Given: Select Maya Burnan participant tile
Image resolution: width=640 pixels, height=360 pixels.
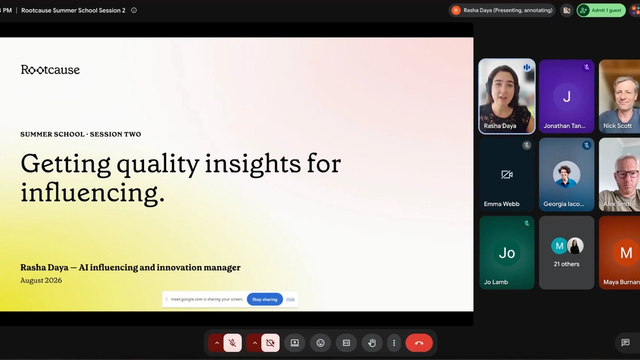Looking at the screenshot, I should [x=619, y=253].
